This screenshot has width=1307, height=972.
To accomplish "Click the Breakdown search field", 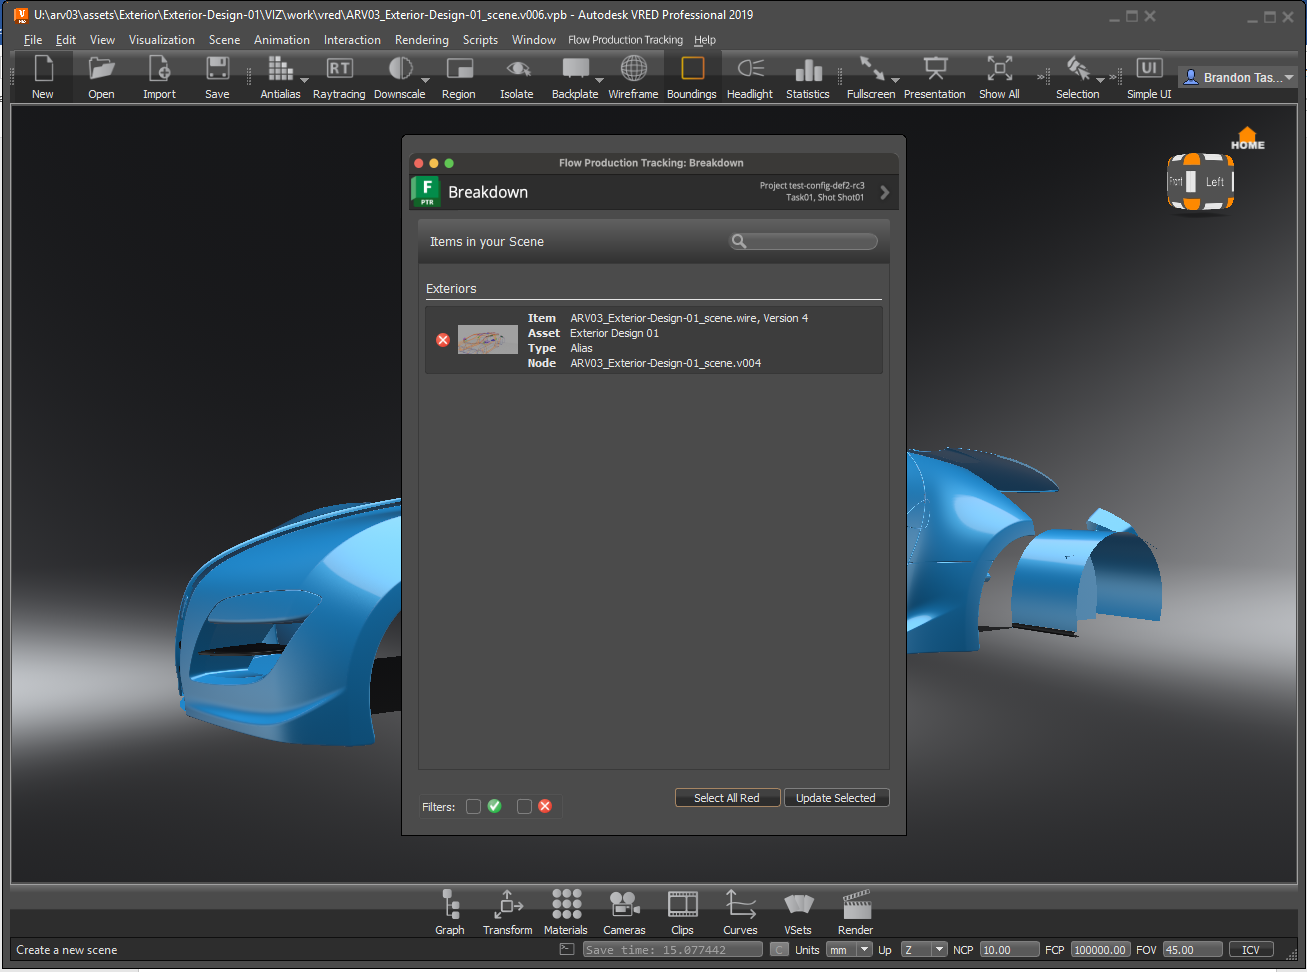I will coord(804,241).
